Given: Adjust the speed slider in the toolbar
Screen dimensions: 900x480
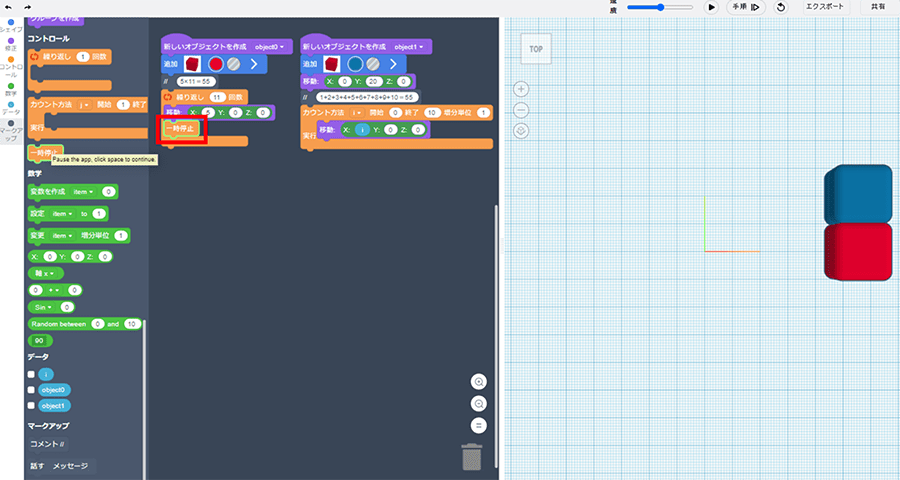Looking at the screenshot, I should point(660,7).
